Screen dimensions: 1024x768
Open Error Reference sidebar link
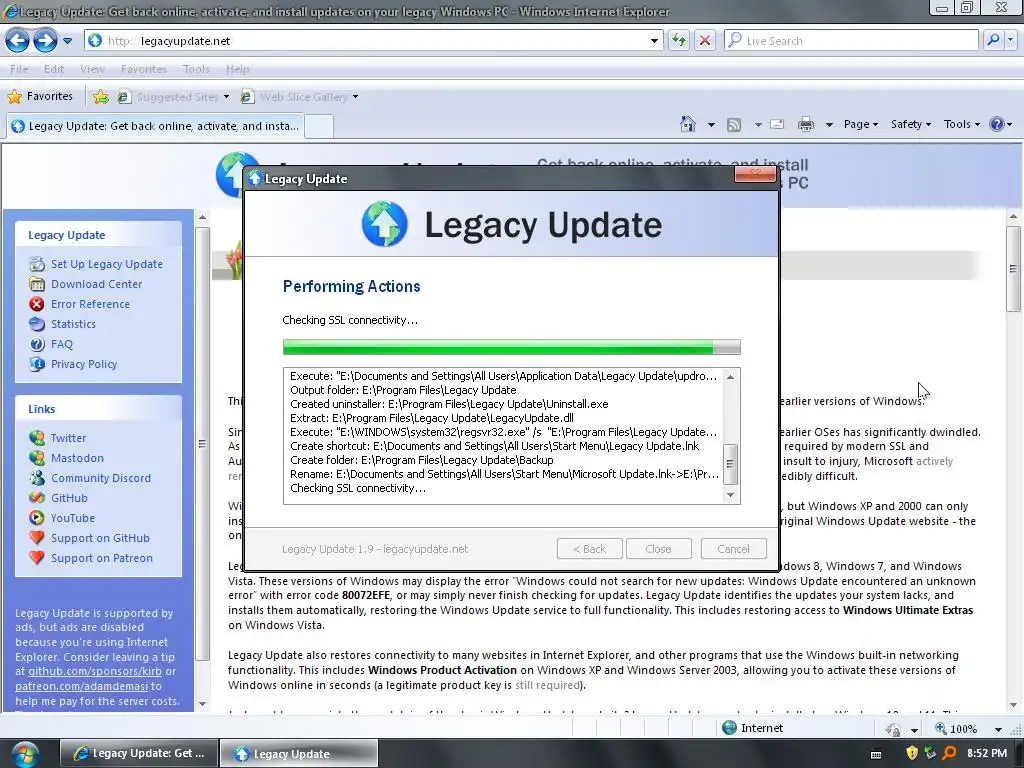[91, 304]
